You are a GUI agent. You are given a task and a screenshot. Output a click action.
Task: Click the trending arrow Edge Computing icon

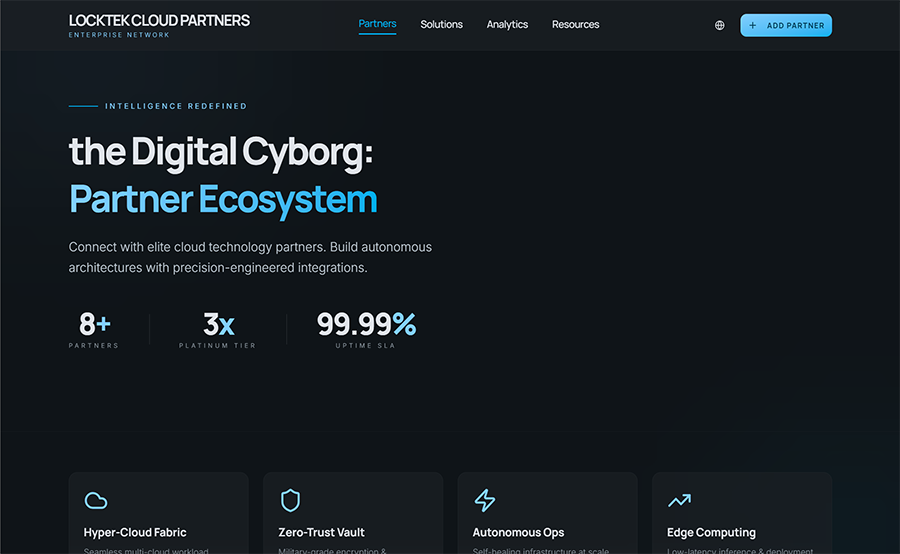click(x=680, y=501)
